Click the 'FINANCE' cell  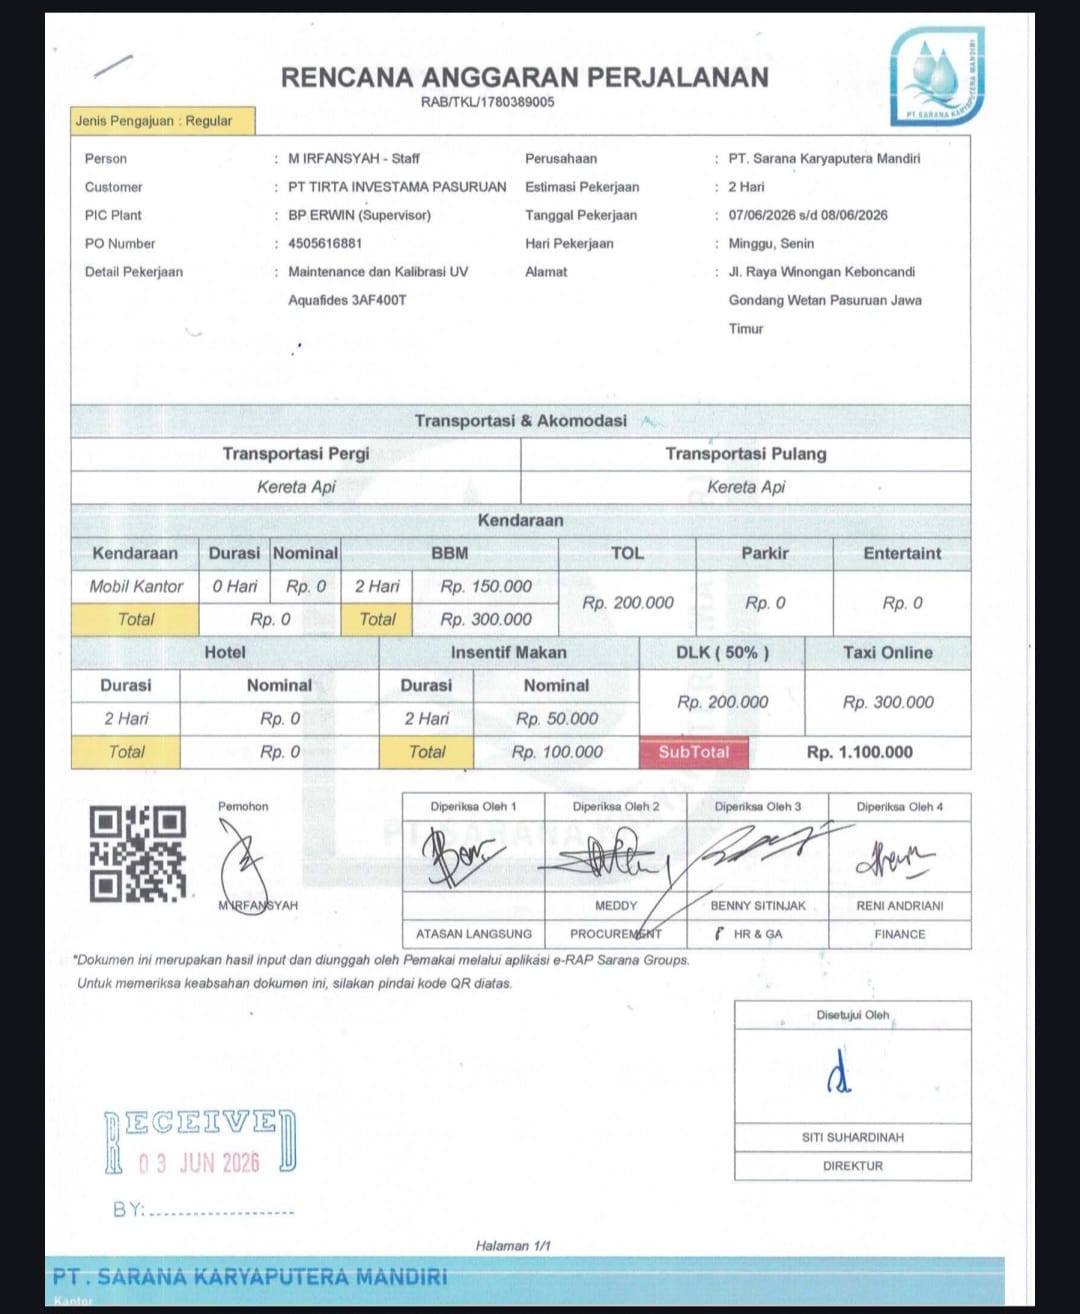pos(900,934)
